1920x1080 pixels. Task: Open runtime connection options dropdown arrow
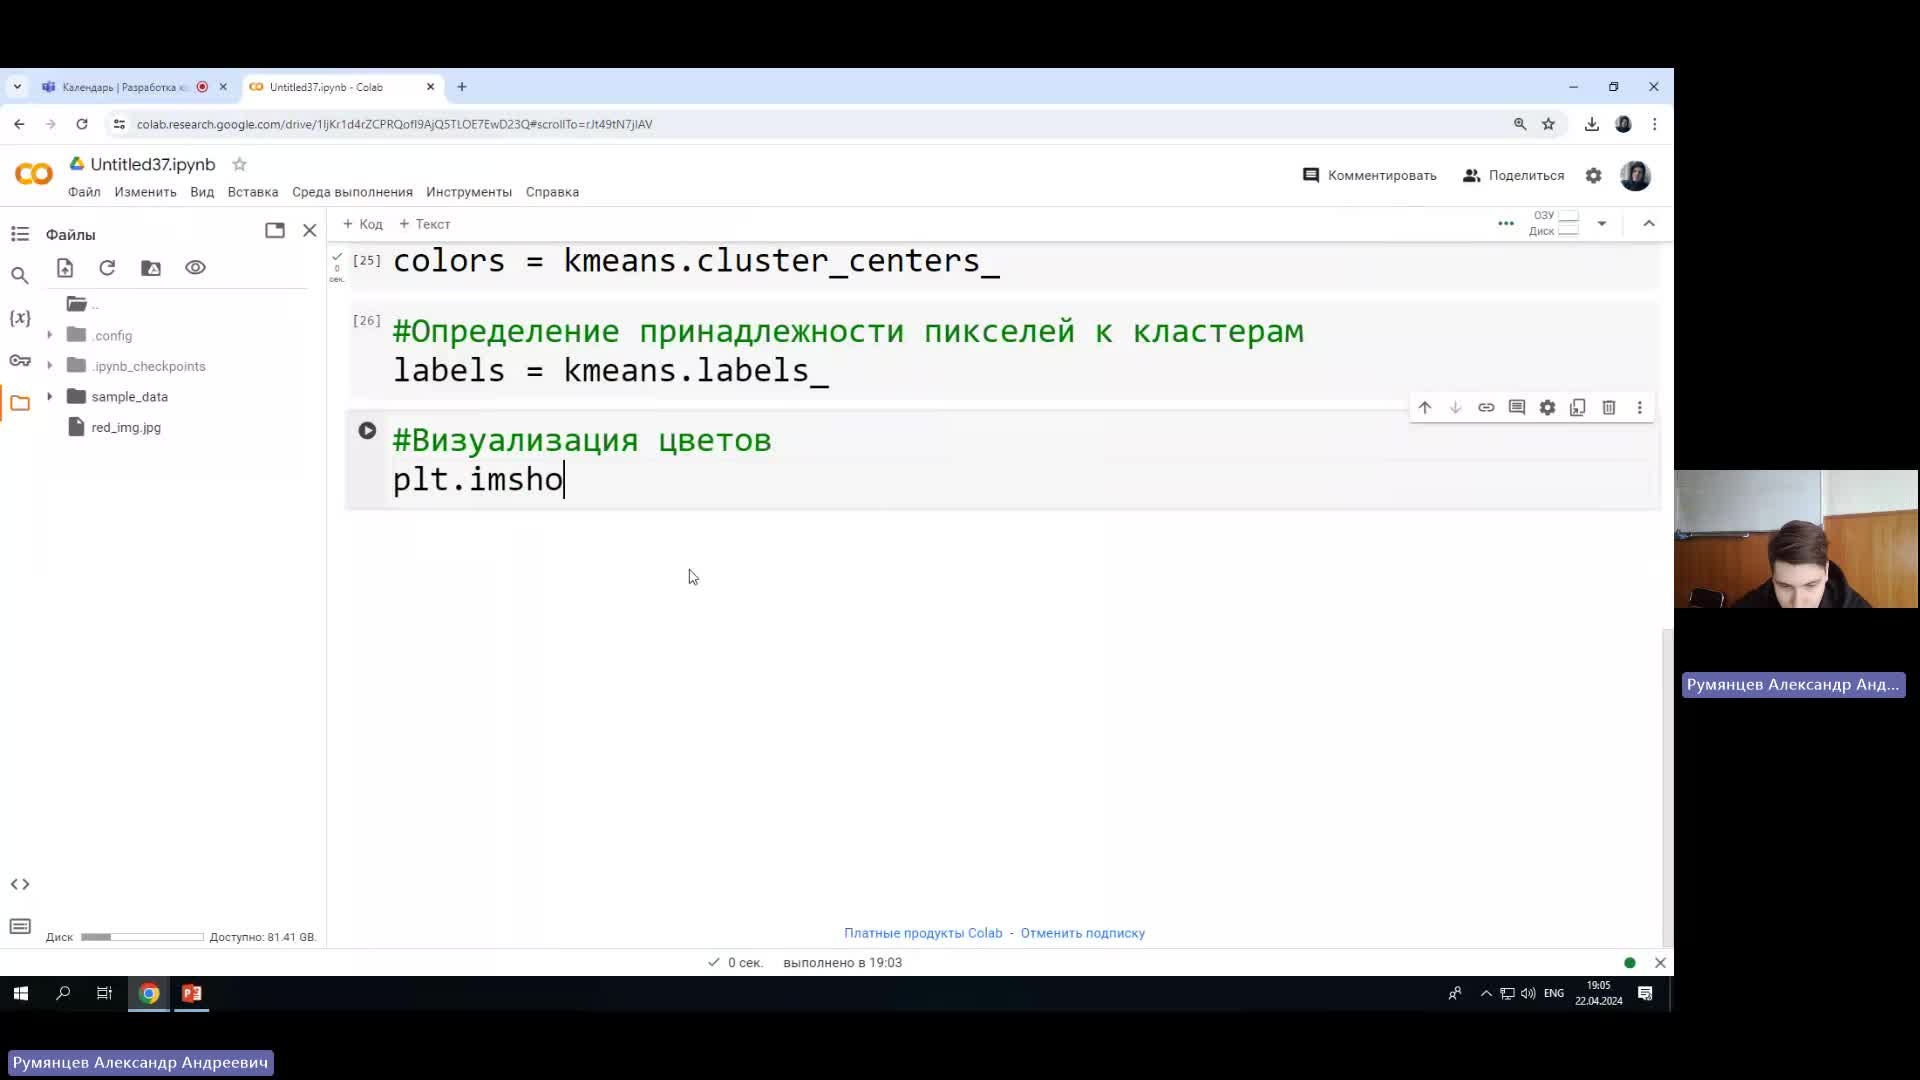point(1602,224)
